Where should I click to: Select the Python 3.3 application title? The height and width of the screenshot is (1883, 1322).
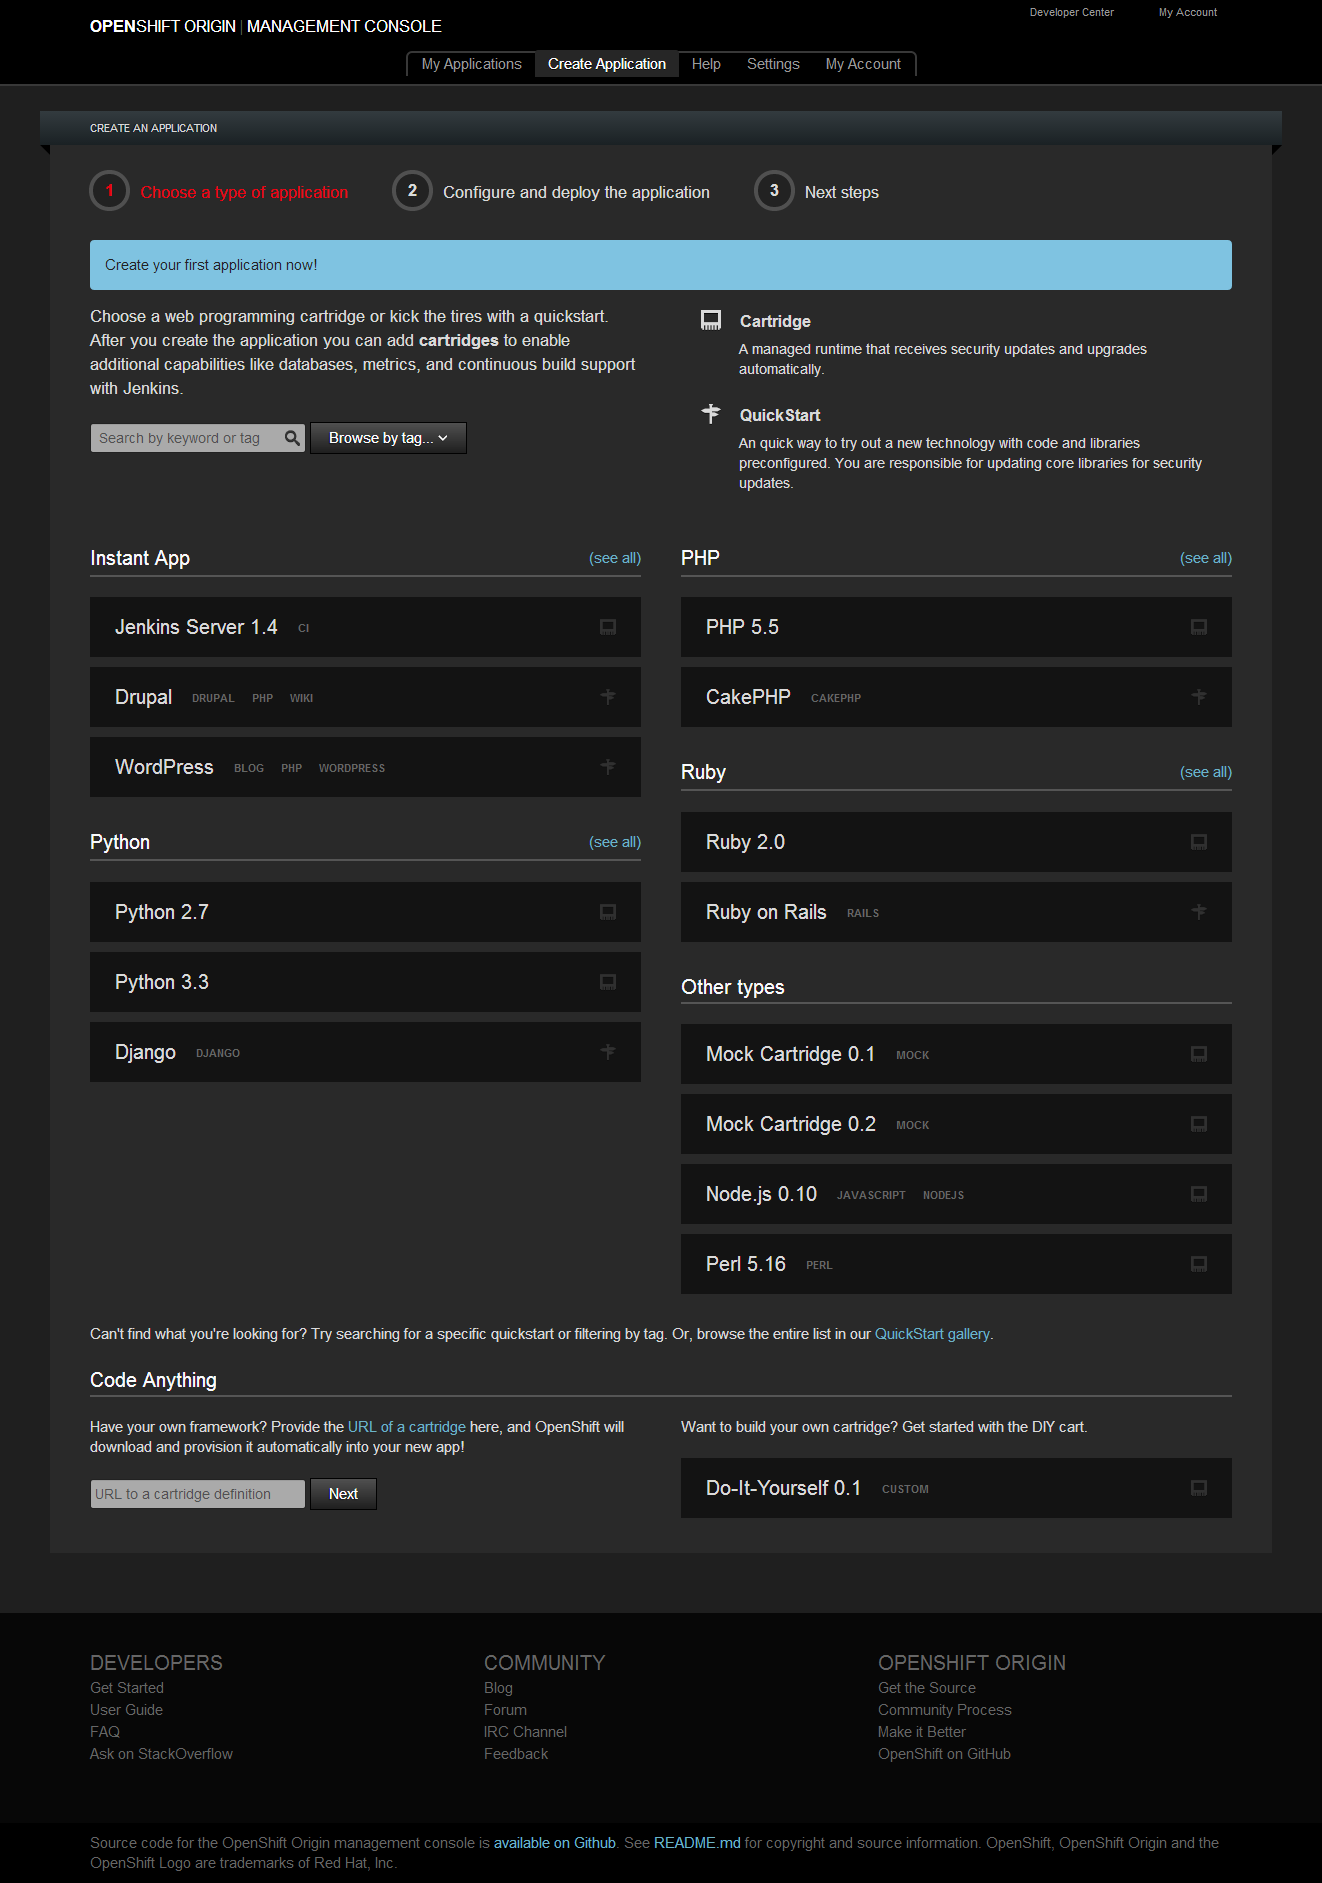(162, 982)
